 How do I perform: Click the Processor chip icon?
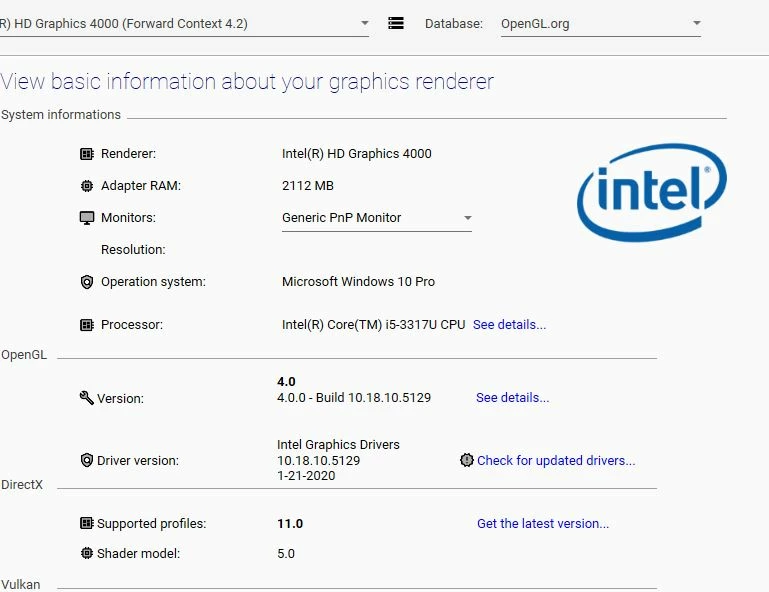coord(87,325)
